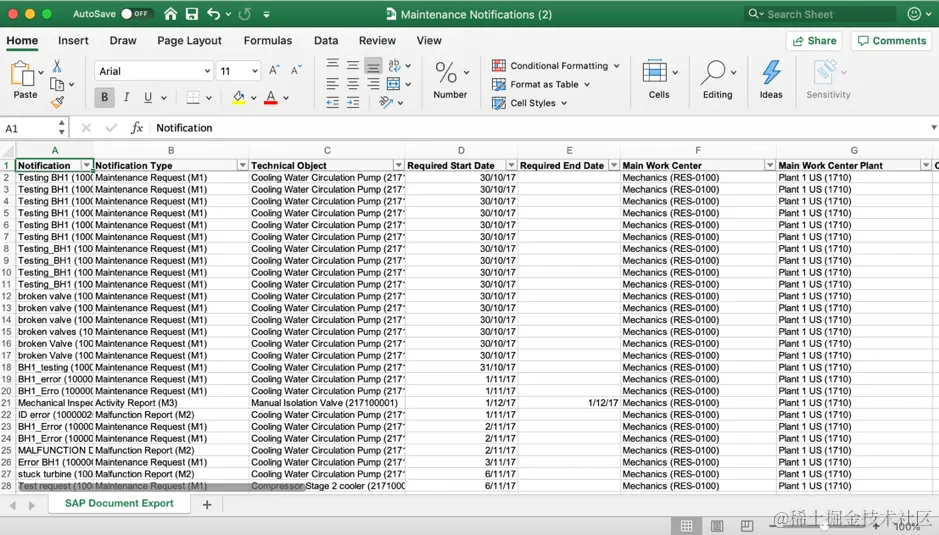The height and width of the screenshot is (535, 939).
Task: Click the Cut scissors icon
Action: [x=57, y=66]
